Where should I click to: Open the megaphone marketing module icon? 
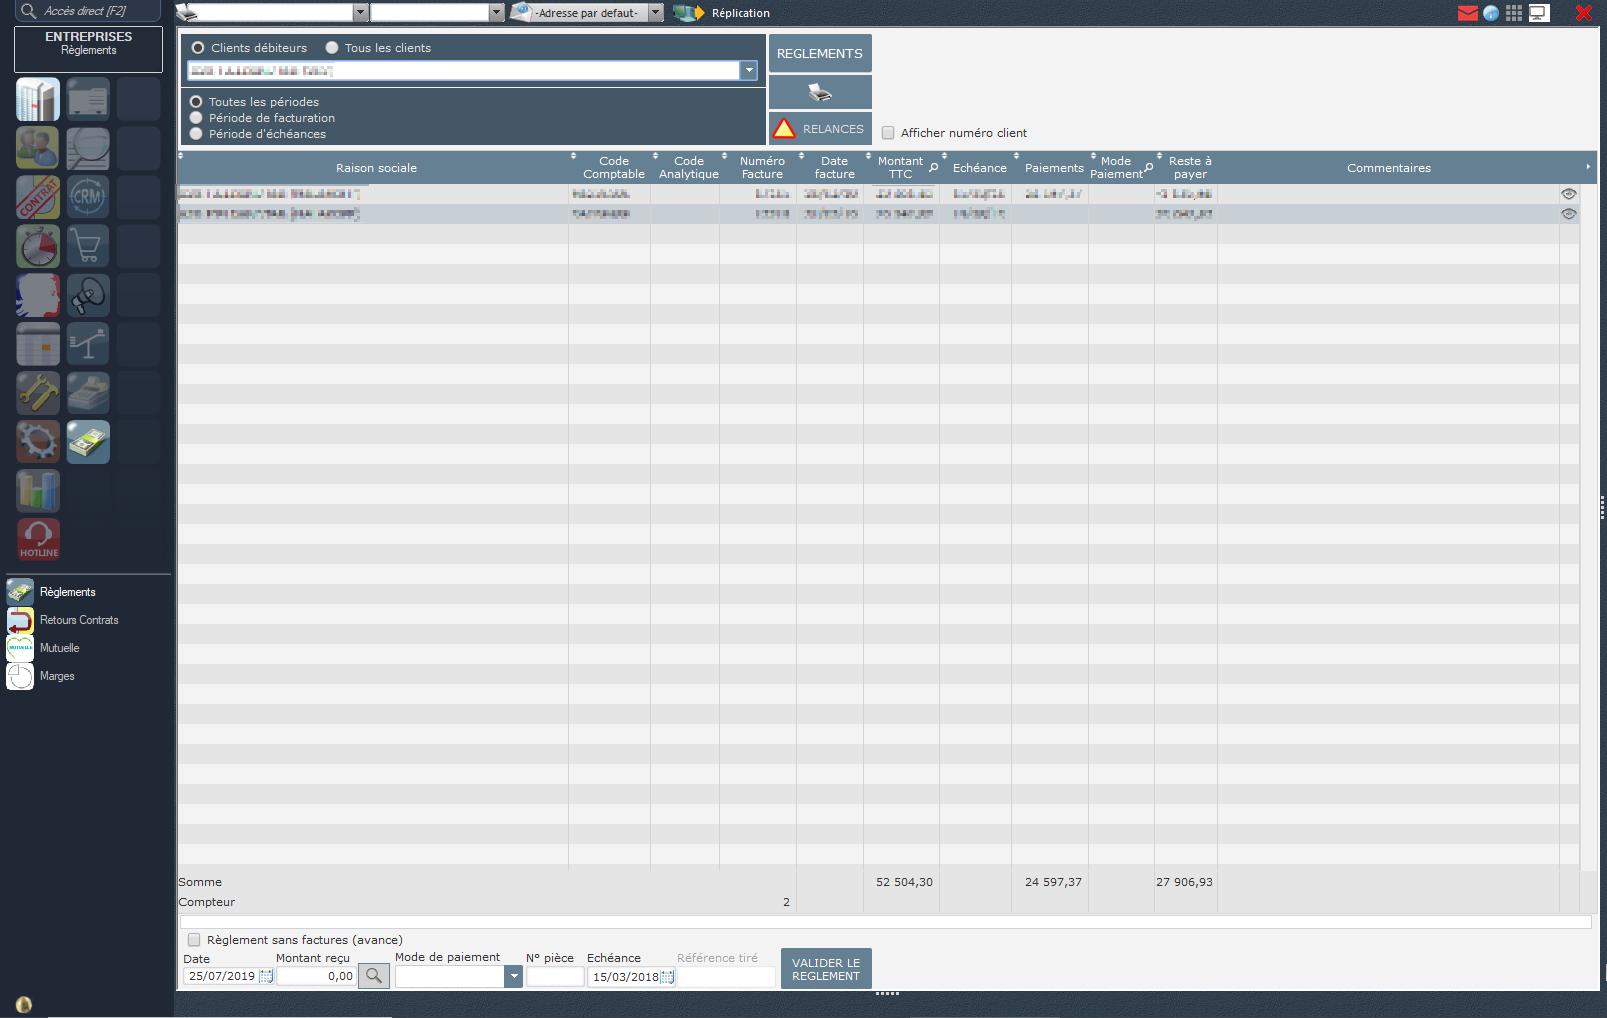(88, 295)
